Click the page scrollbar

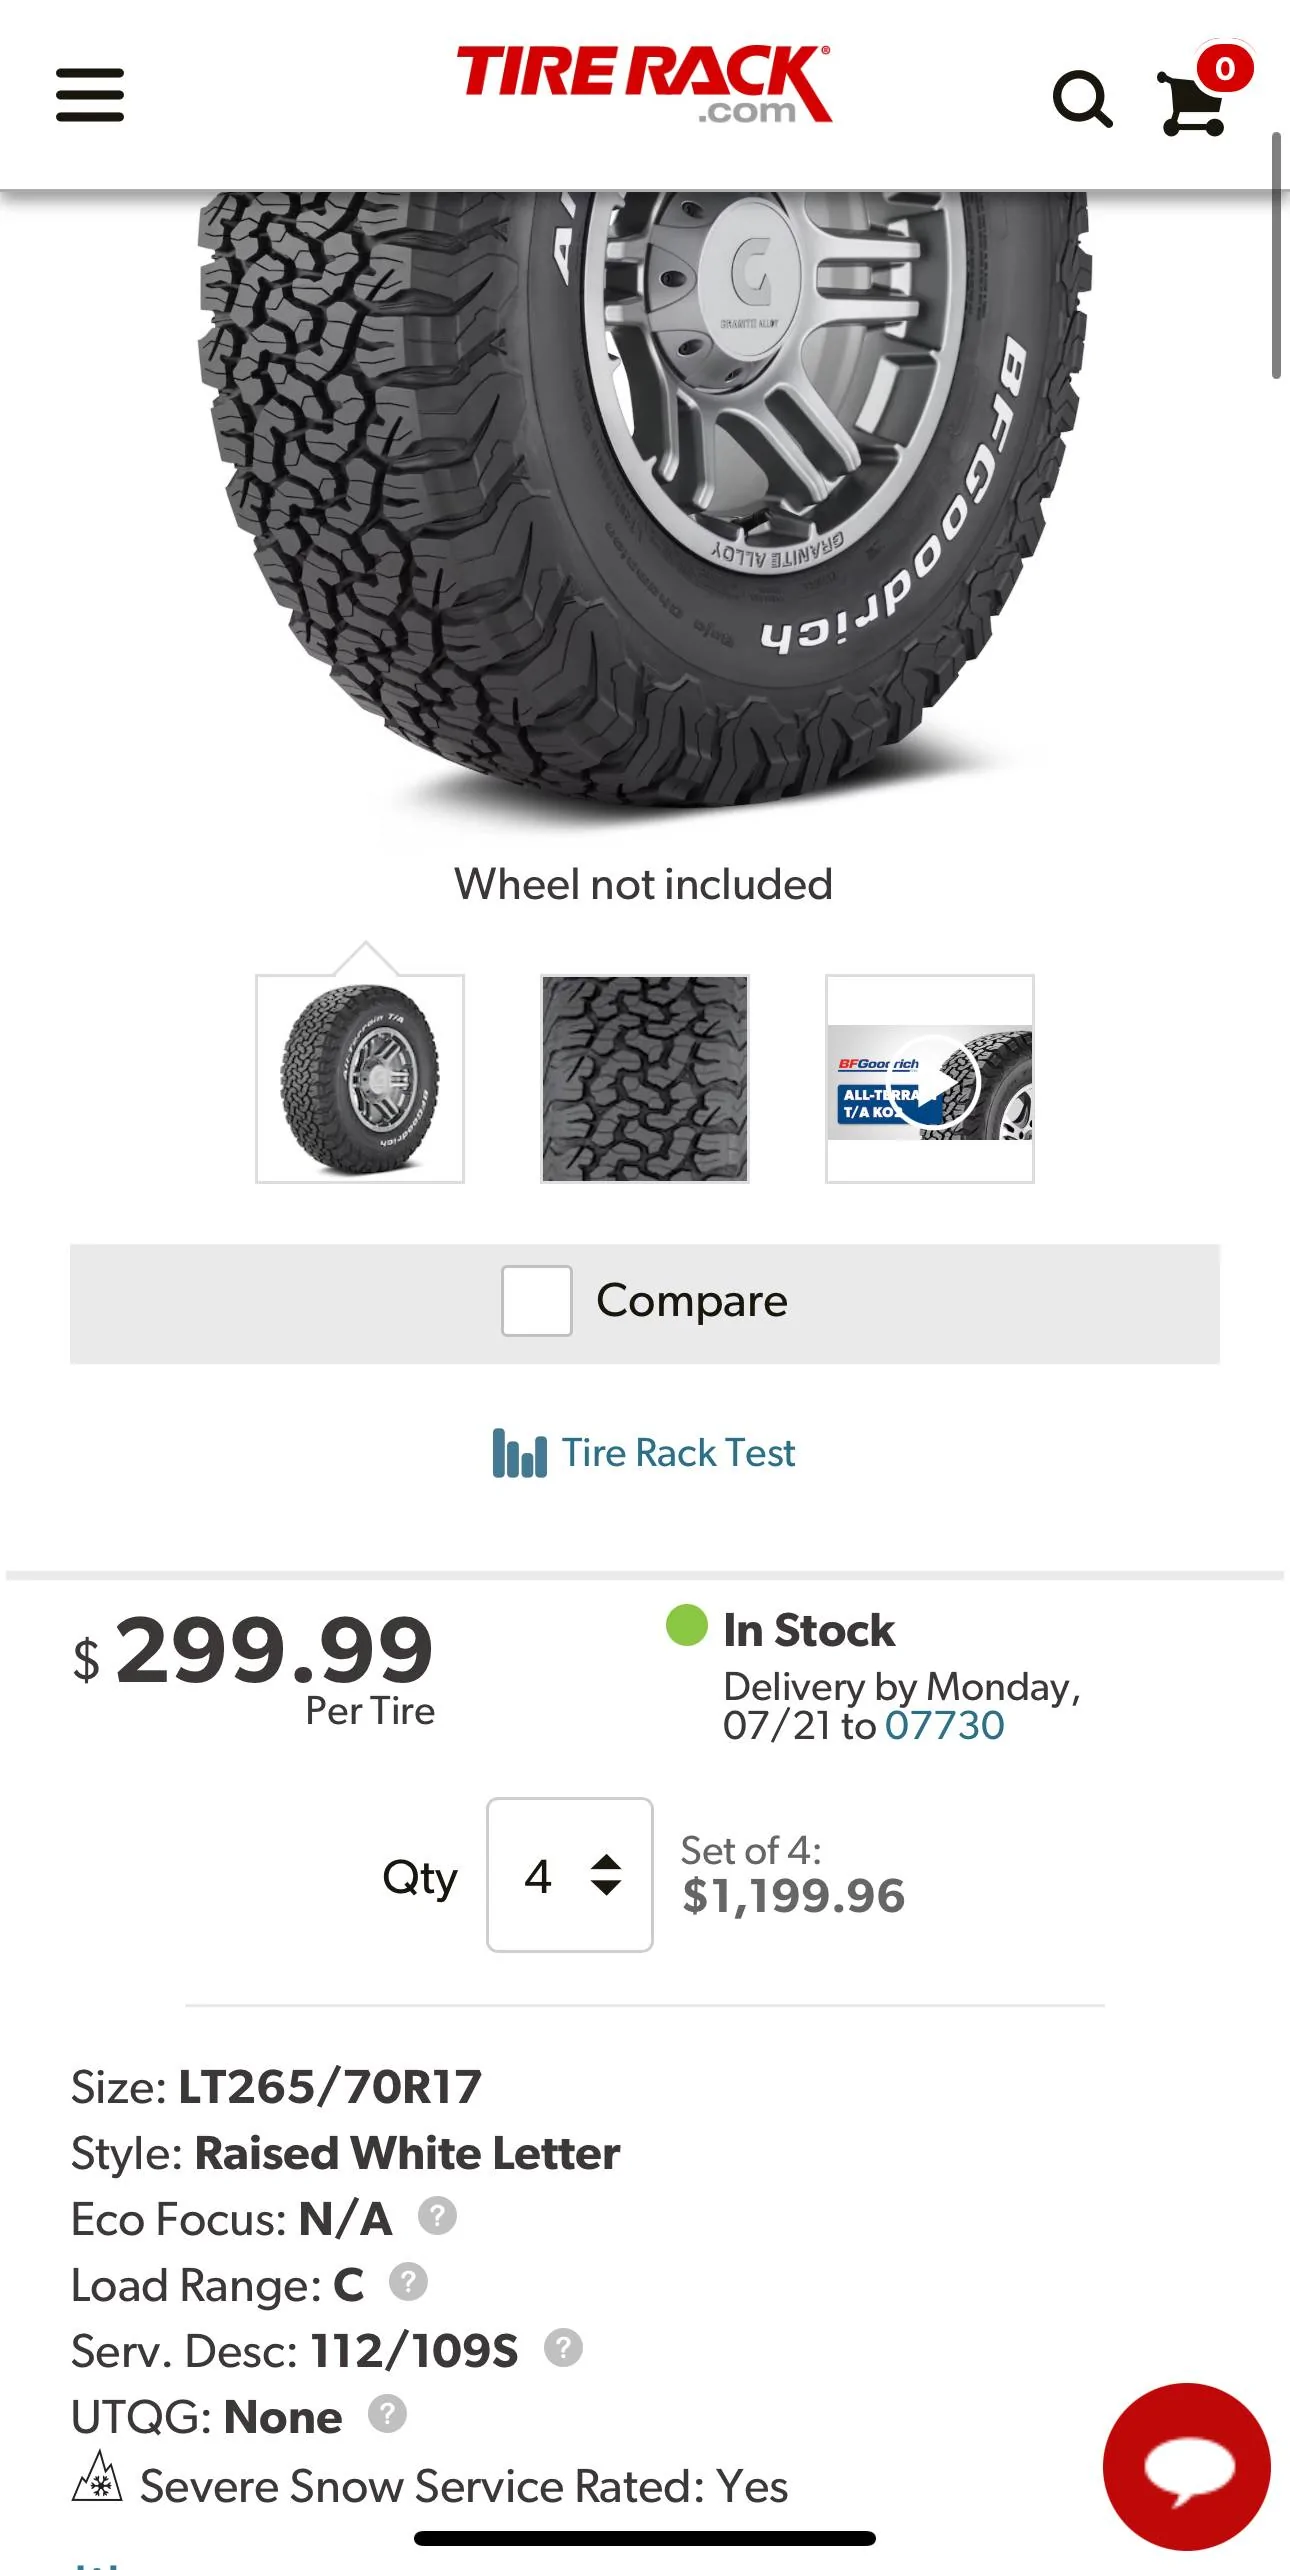tap(1276, 255)
